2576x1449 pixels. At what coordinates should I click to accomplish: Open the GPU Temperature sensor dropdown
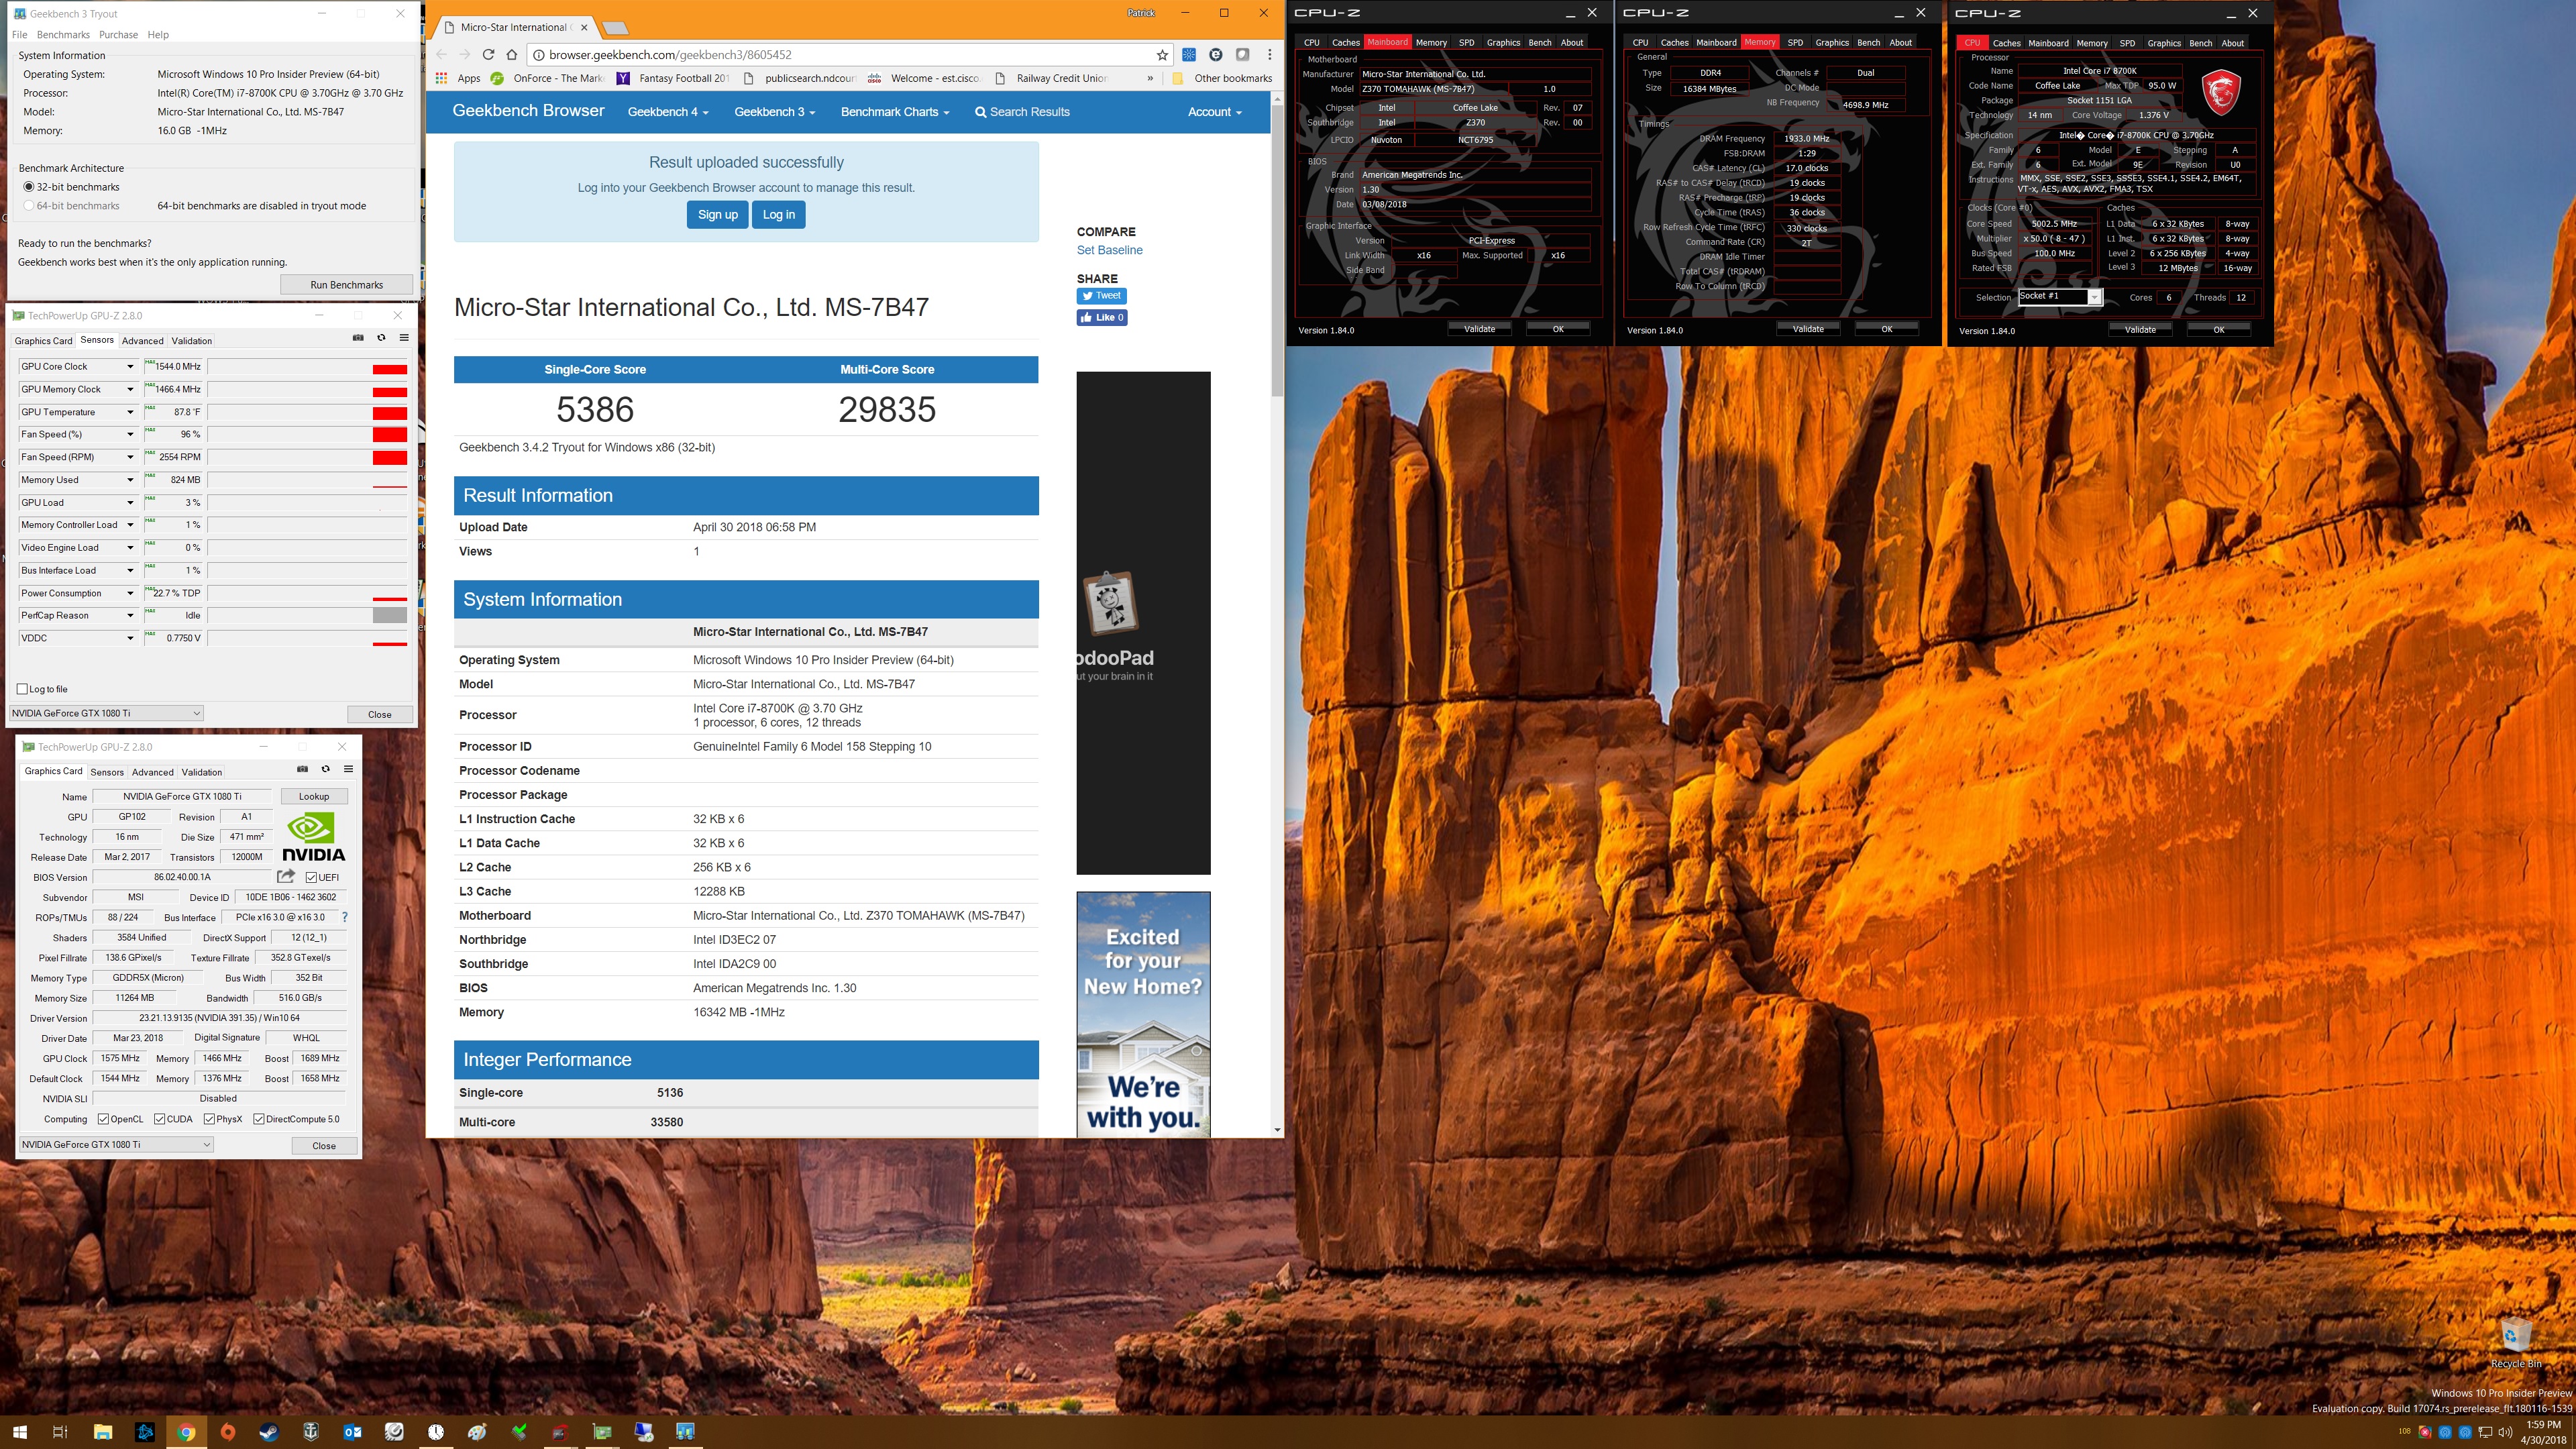coord(130,412)
